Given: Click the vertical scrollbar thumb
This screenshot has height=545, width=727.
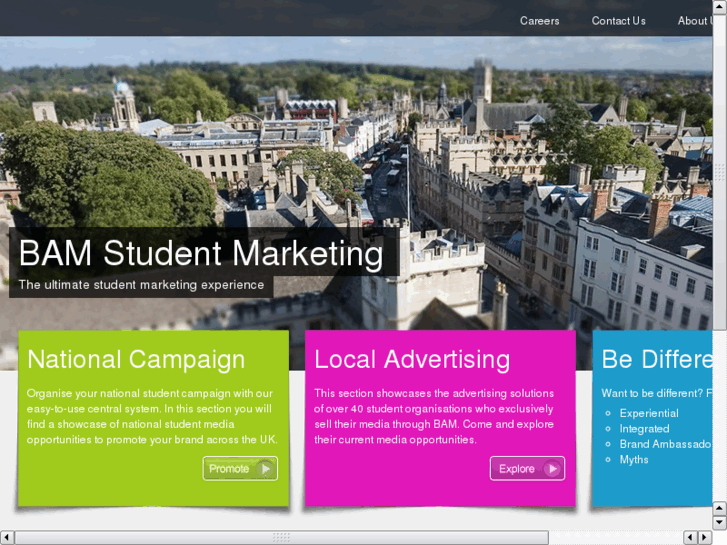Looking at the screenshot, I should (720, 172).
